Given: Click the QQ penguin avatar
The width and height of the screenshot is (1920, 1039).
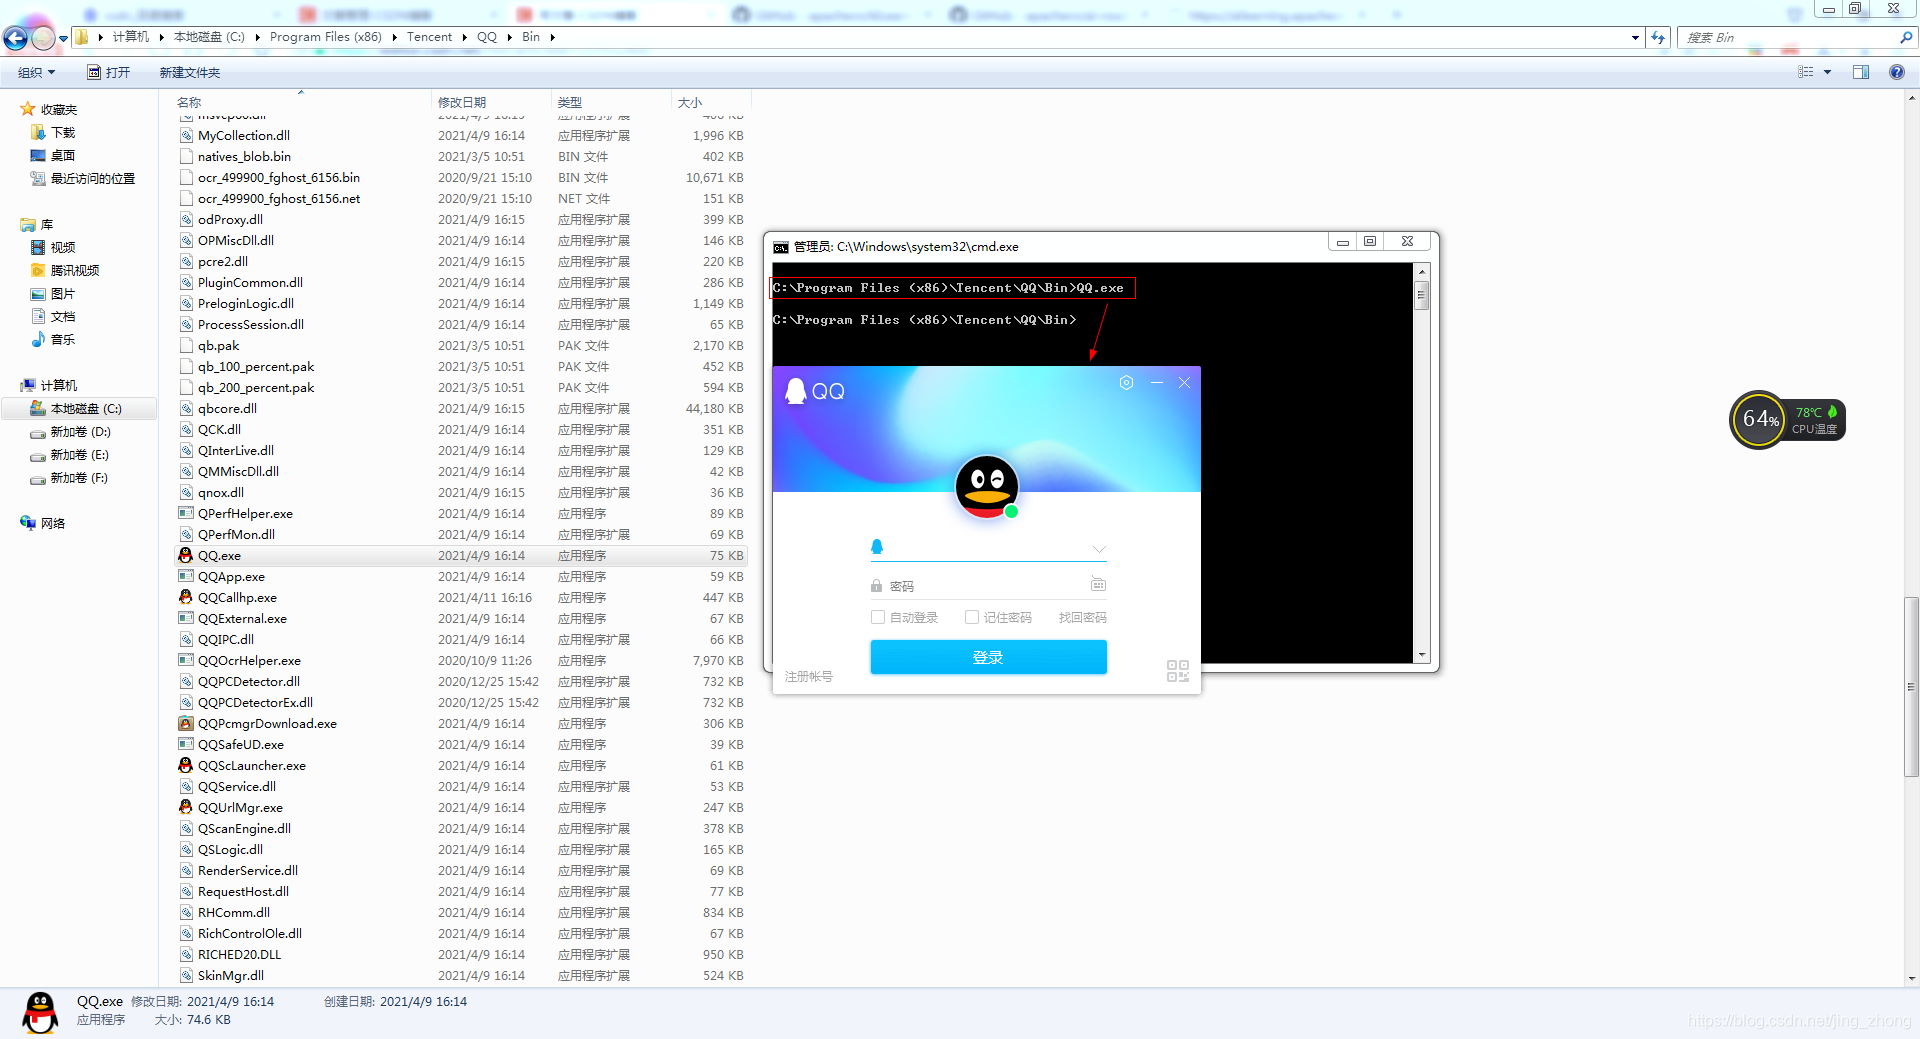Looking at the screenshot, I should (987, 487).
